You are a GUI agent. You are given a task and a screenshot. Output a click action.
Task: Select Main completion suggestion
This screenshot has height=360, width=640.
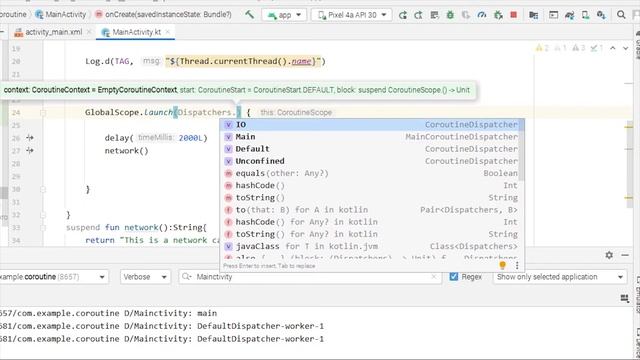click(x=371, y=137)
